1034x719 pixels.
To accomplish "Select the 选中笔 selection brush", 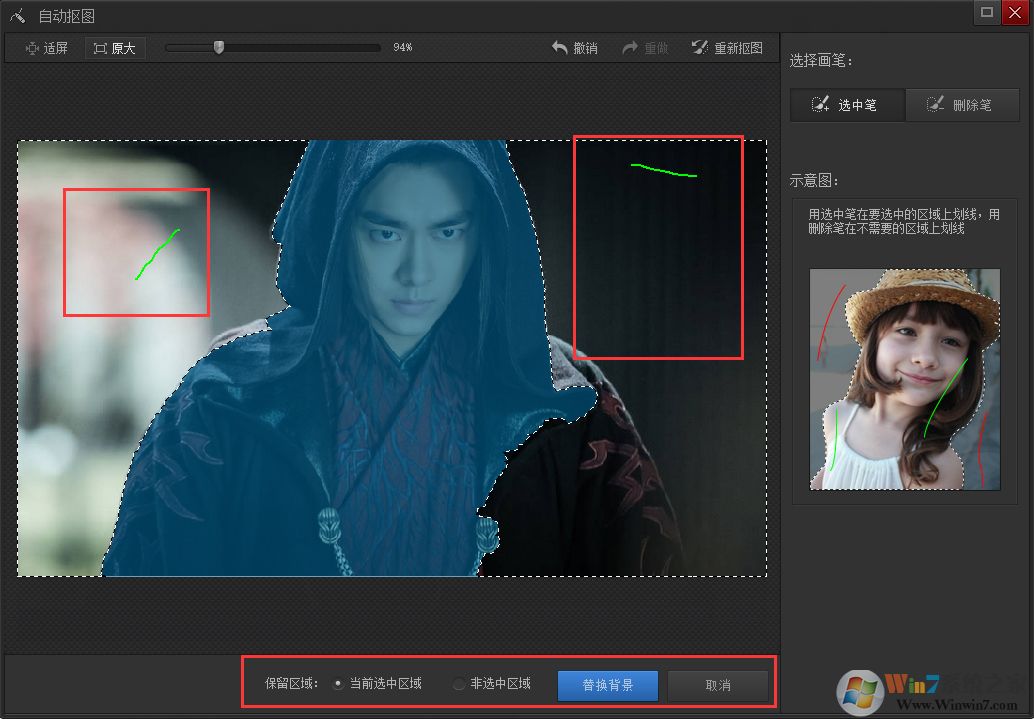I will [846, 104].
